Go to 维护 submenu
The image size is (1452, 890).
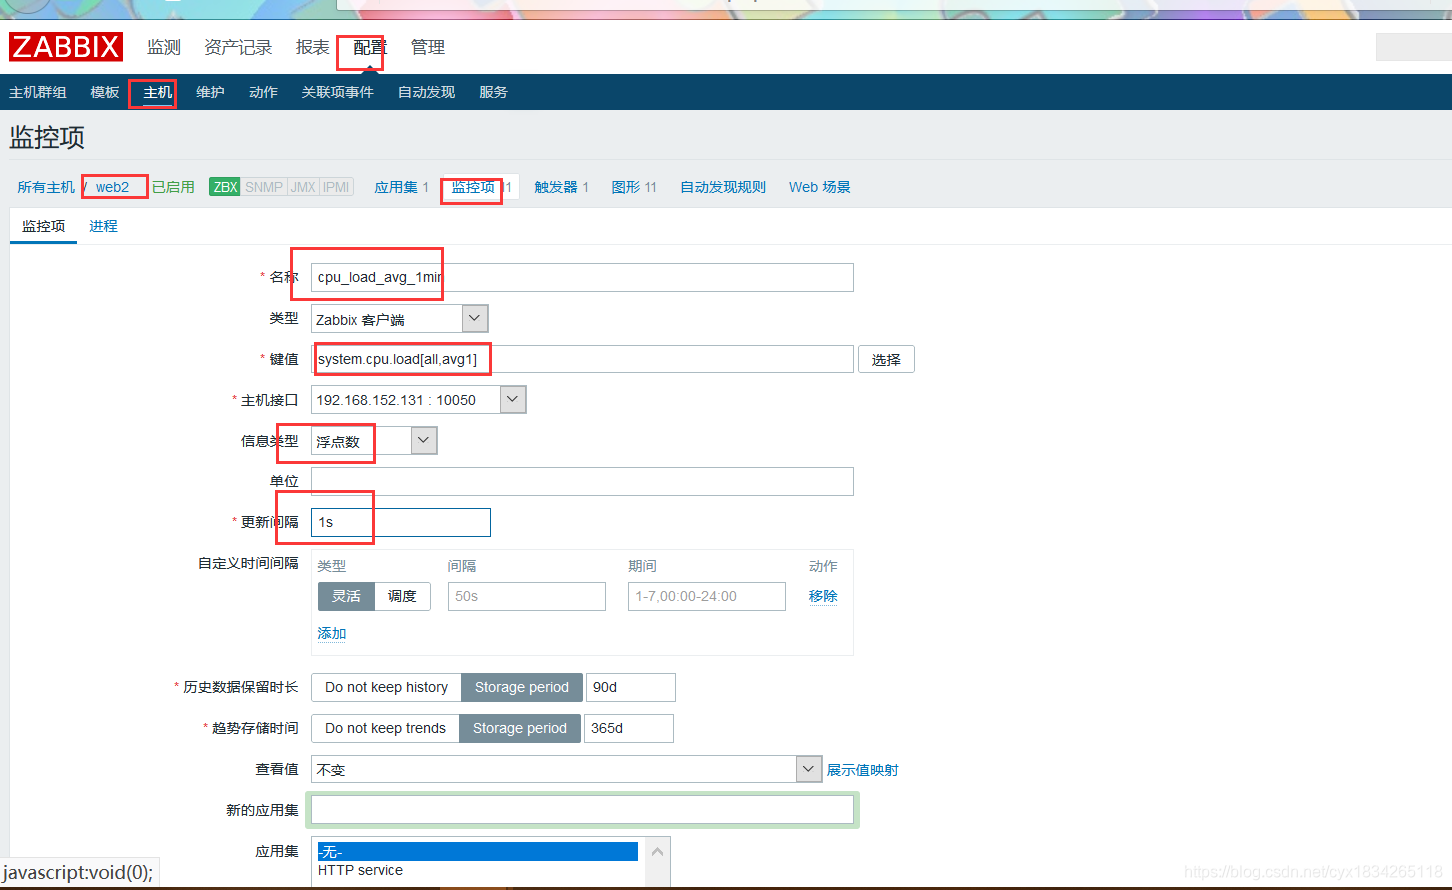point(210,92)
